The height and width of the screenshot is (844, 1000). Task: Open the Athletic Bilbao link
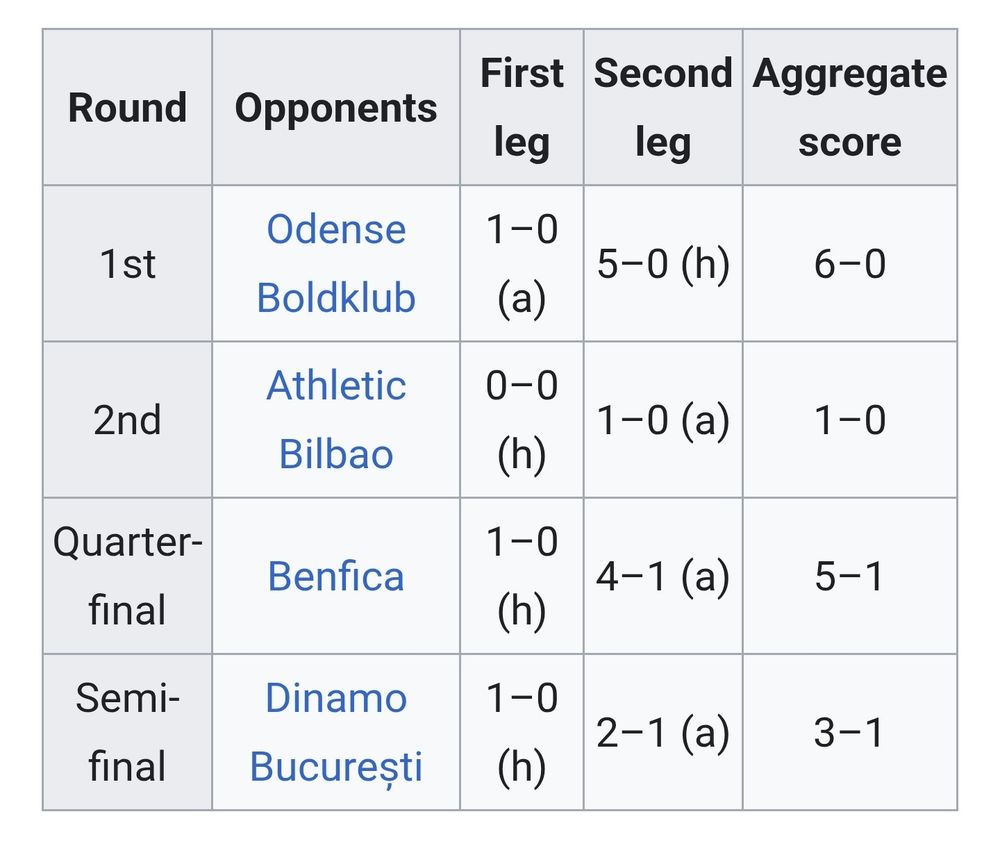[x=336, y=420]
